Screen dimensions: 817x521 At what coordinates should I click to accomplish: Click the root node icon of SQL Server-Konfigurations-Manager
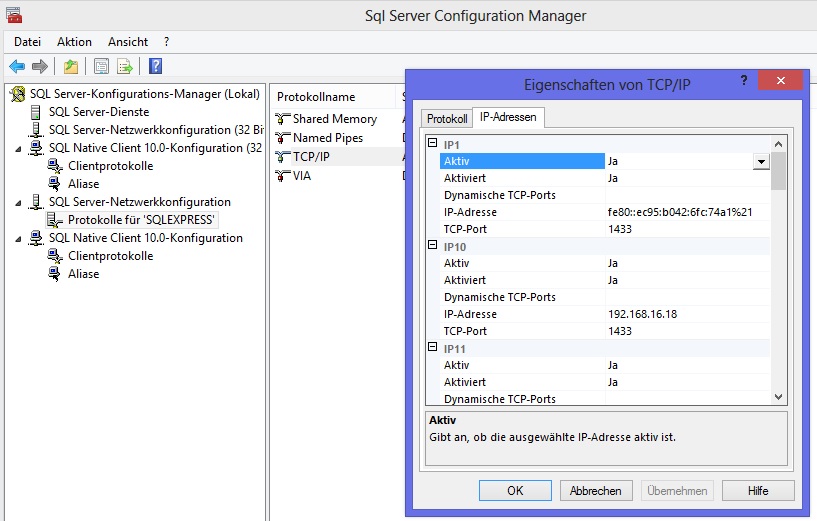tap(18, 94)
